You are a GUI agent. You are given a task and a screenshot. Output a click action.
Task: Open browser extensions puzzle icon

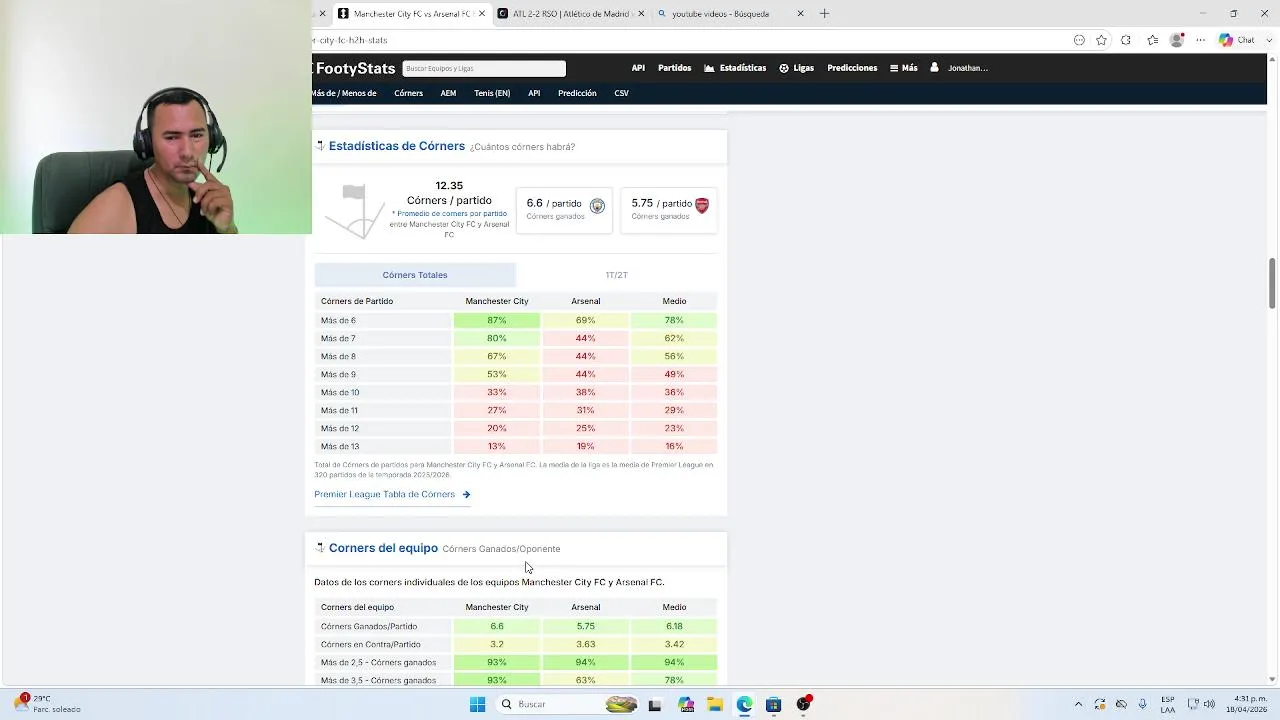[x=1126, y=40]
